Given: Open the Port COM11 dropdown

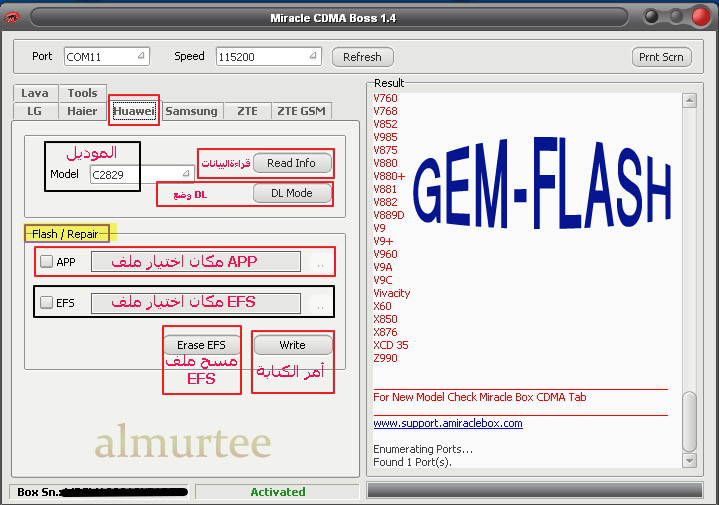Looking at the screenshot, I should [x=107, y=57].
